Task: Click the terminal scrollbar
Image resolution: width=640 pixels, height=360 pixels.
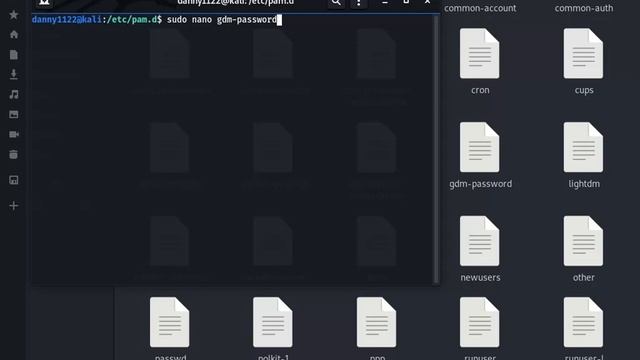Action: [x=436, y=149]
